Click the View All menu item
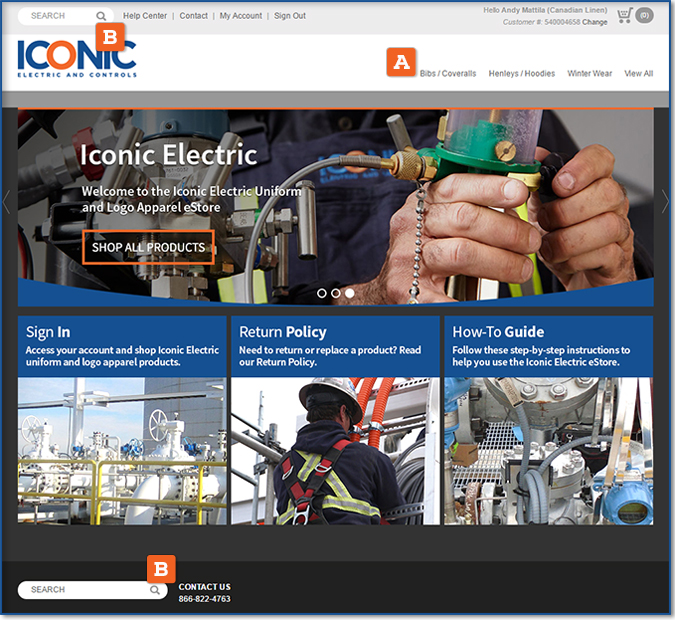Viewport: 675px width, 620px height. 638,74
